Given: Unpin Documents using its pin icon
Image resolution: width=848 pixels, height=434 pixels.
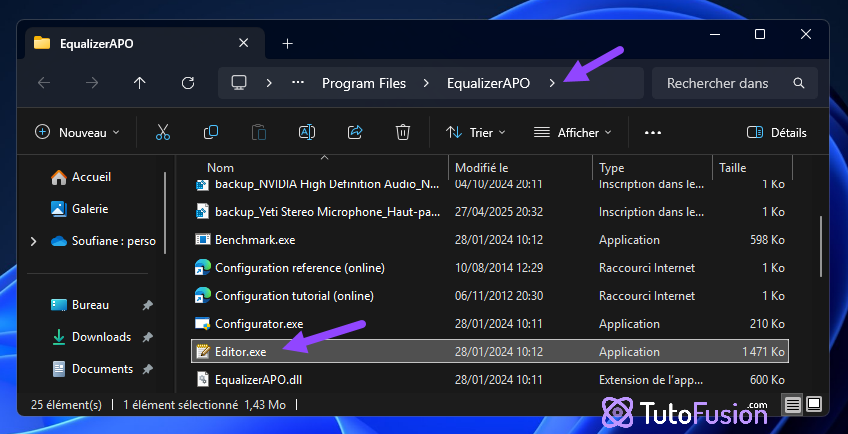Looking at the screenshot, I should coord(147,369).
